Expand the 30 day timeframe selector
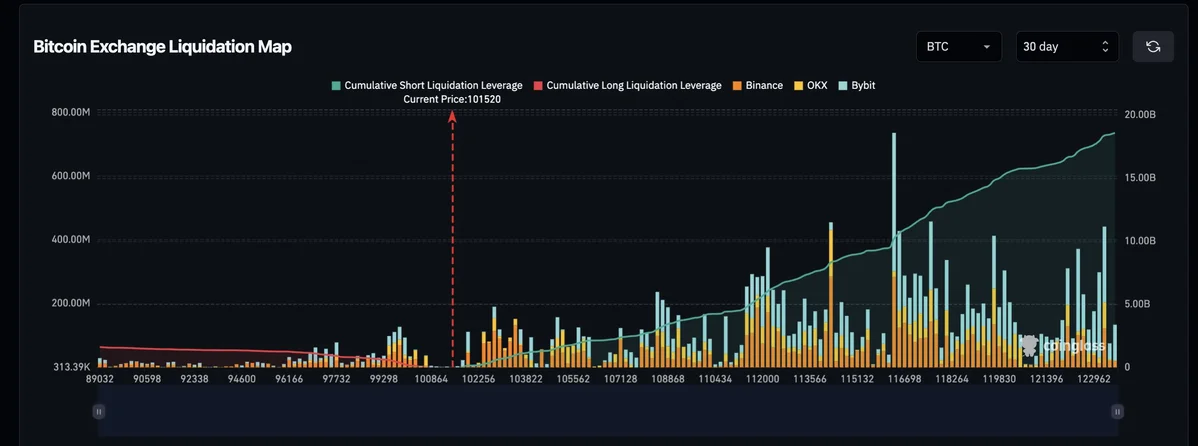The width and height of the screenshot is (1198, 446). [x=1066, y=47]
